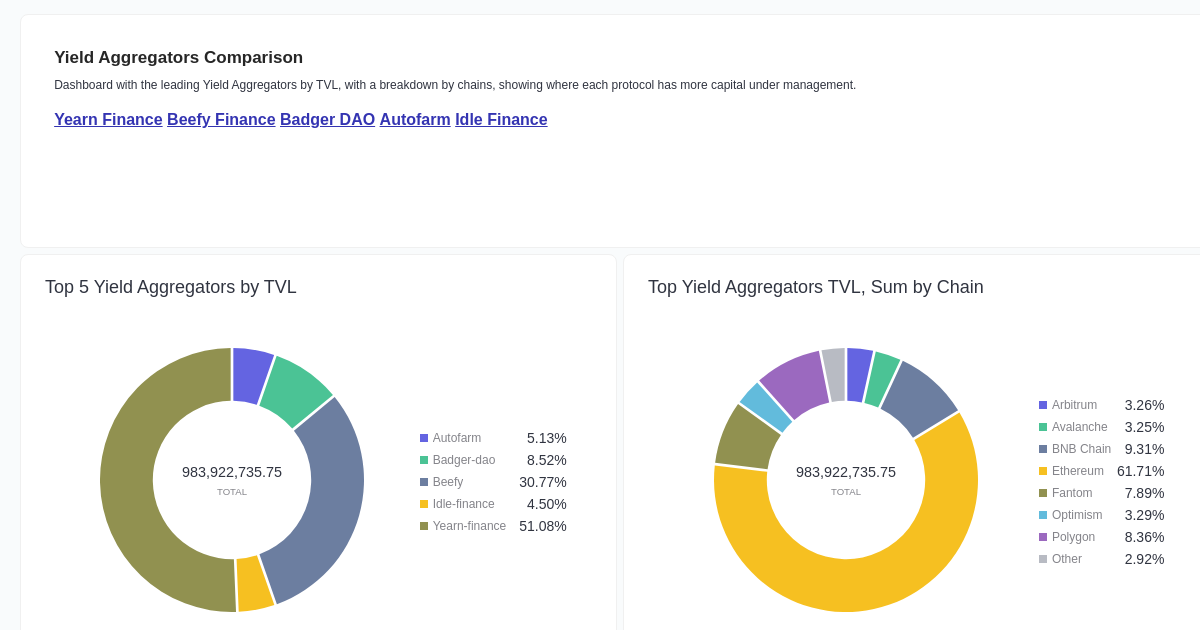
Task: Expand the Other category in chain legend
Action: point(1066,559)
